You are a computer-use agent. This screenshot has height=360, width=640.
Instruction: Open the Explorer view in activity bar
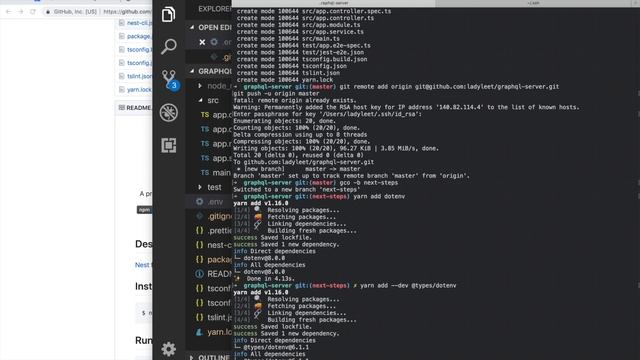pyautogui.click(x=168, y=15)
